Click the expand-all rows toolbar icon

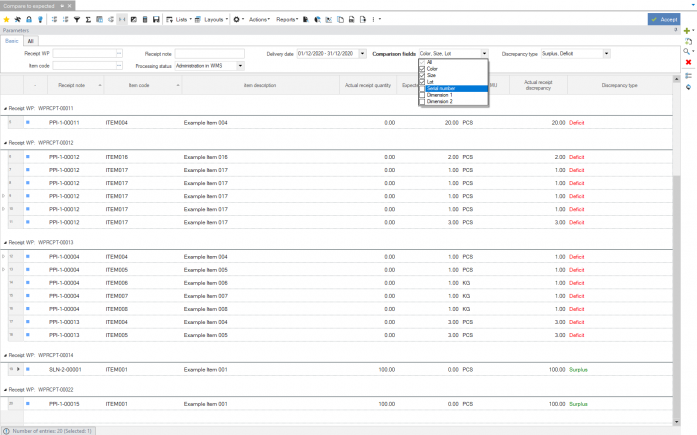point(54,20)
